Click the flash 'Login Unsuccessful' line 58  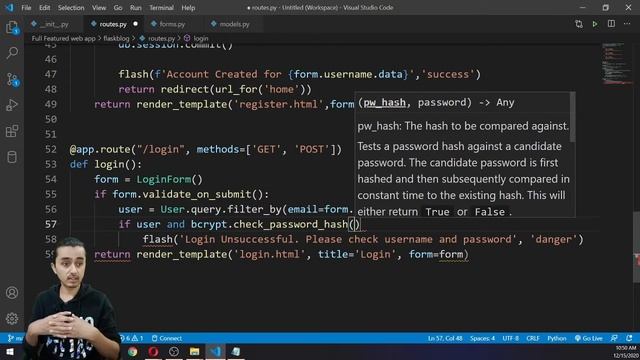pos(363,239)
